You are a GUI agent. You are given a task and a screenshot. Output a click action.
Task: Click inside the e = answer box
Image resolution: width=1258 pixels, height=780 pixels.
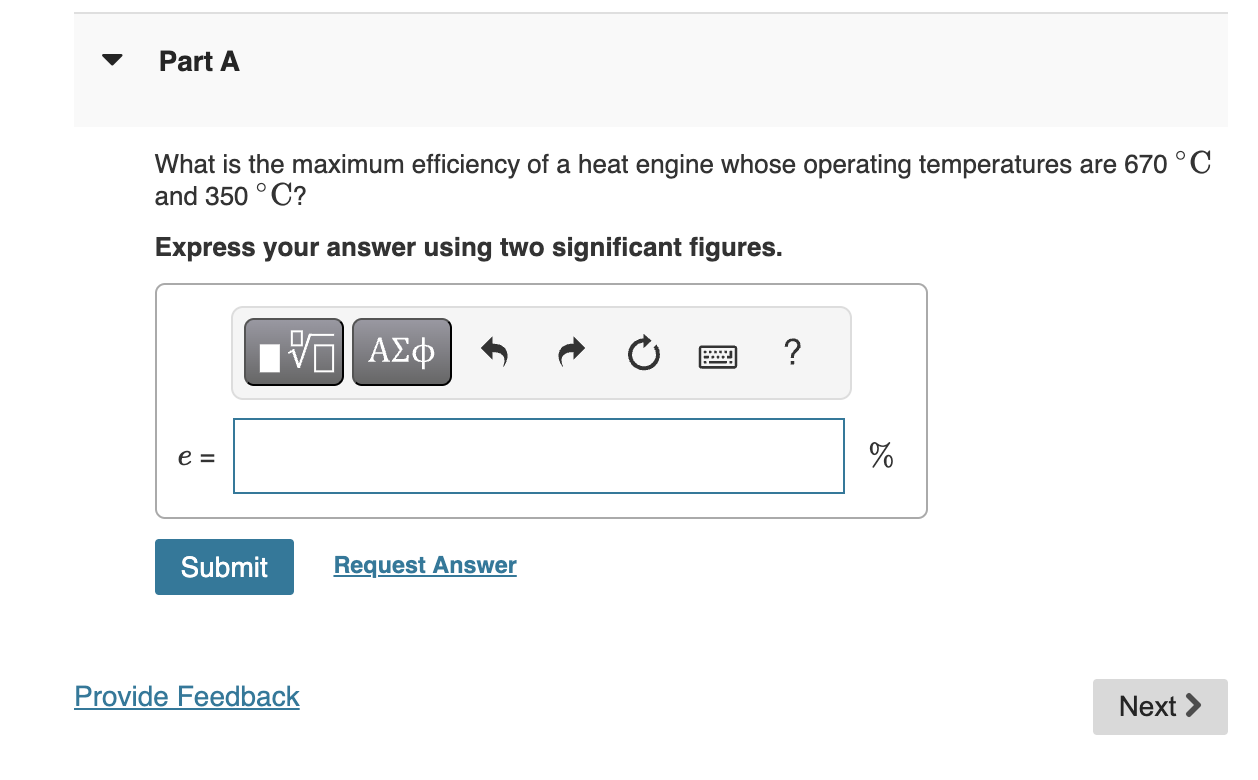[539, 455]
